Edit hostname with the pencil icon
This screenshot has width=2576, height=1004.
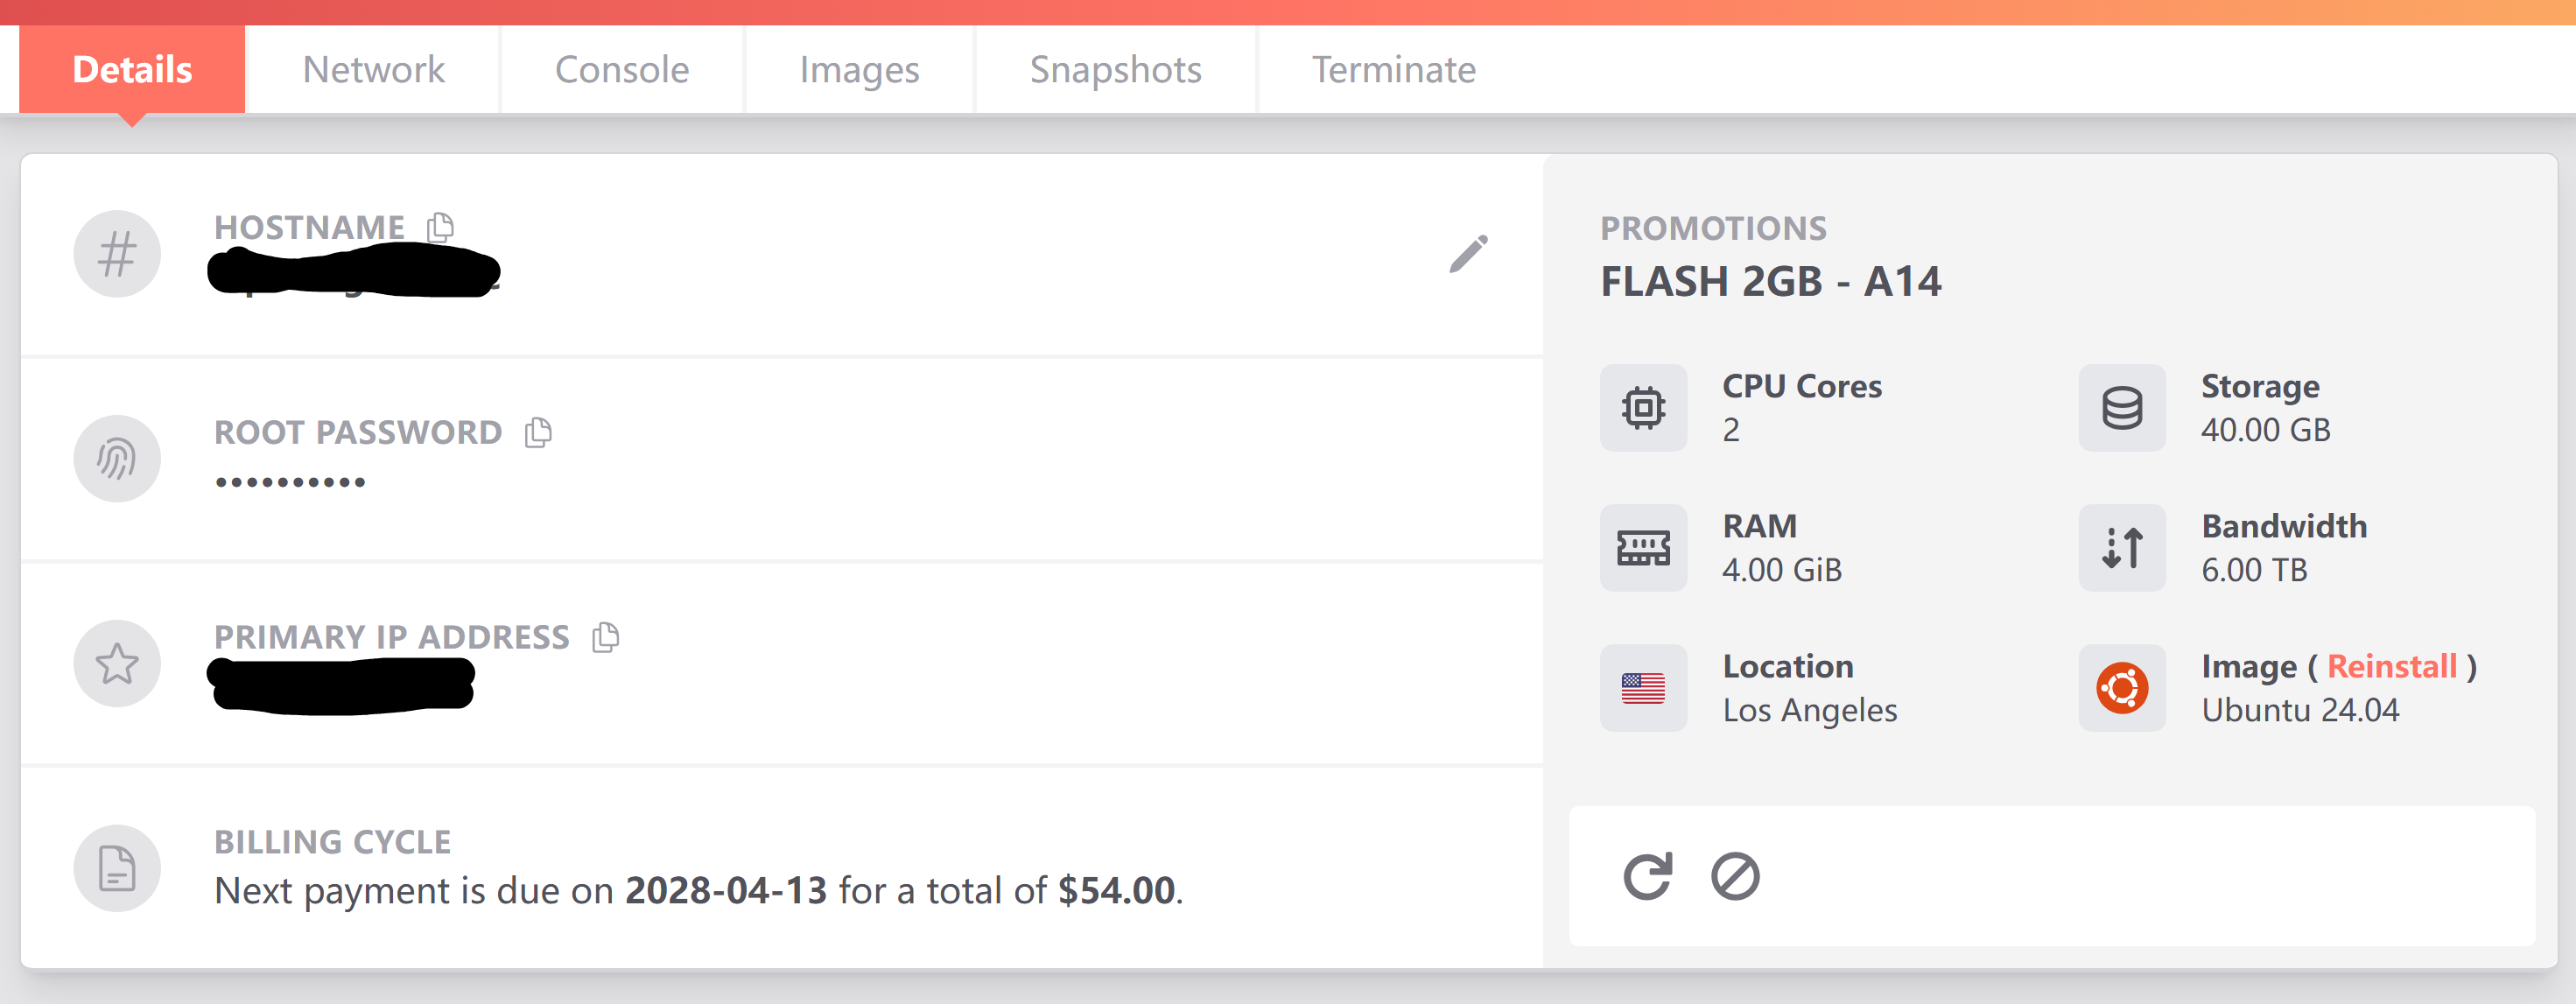[1468, 254]
